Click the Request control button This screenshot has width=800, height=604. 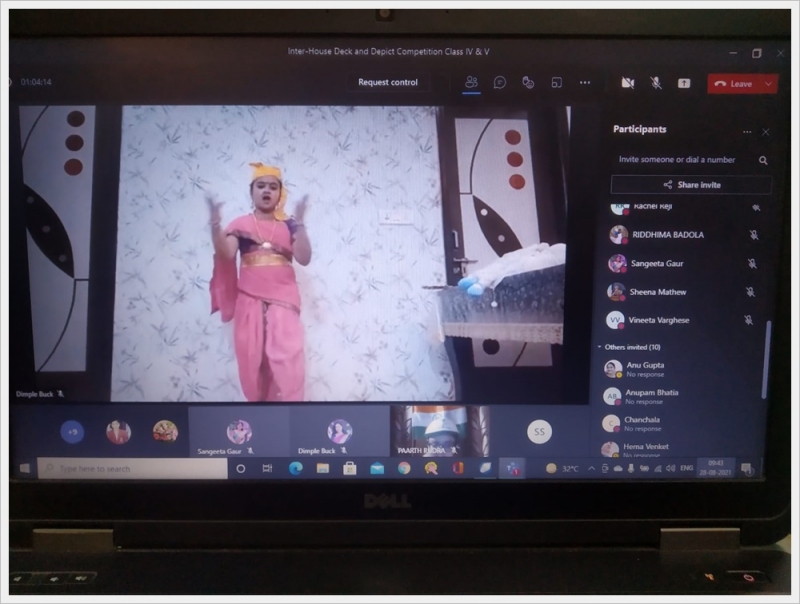click(388, 82)
